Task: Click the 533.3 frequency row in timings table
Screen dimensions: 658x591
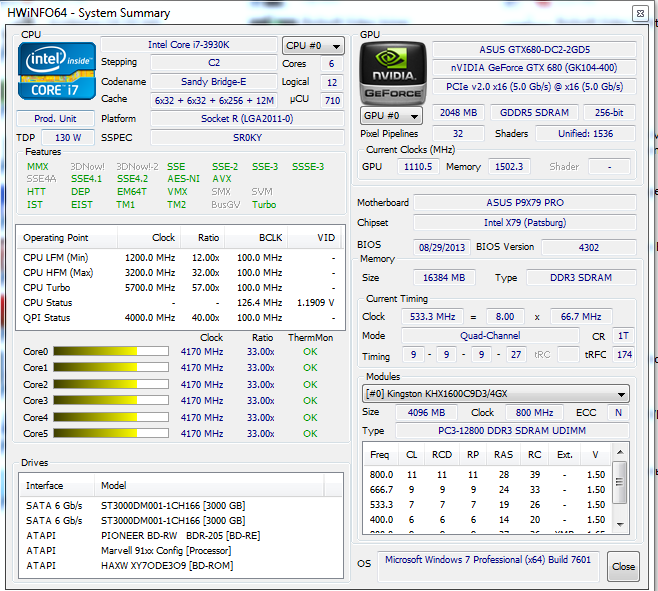Action: click(487, 505)
